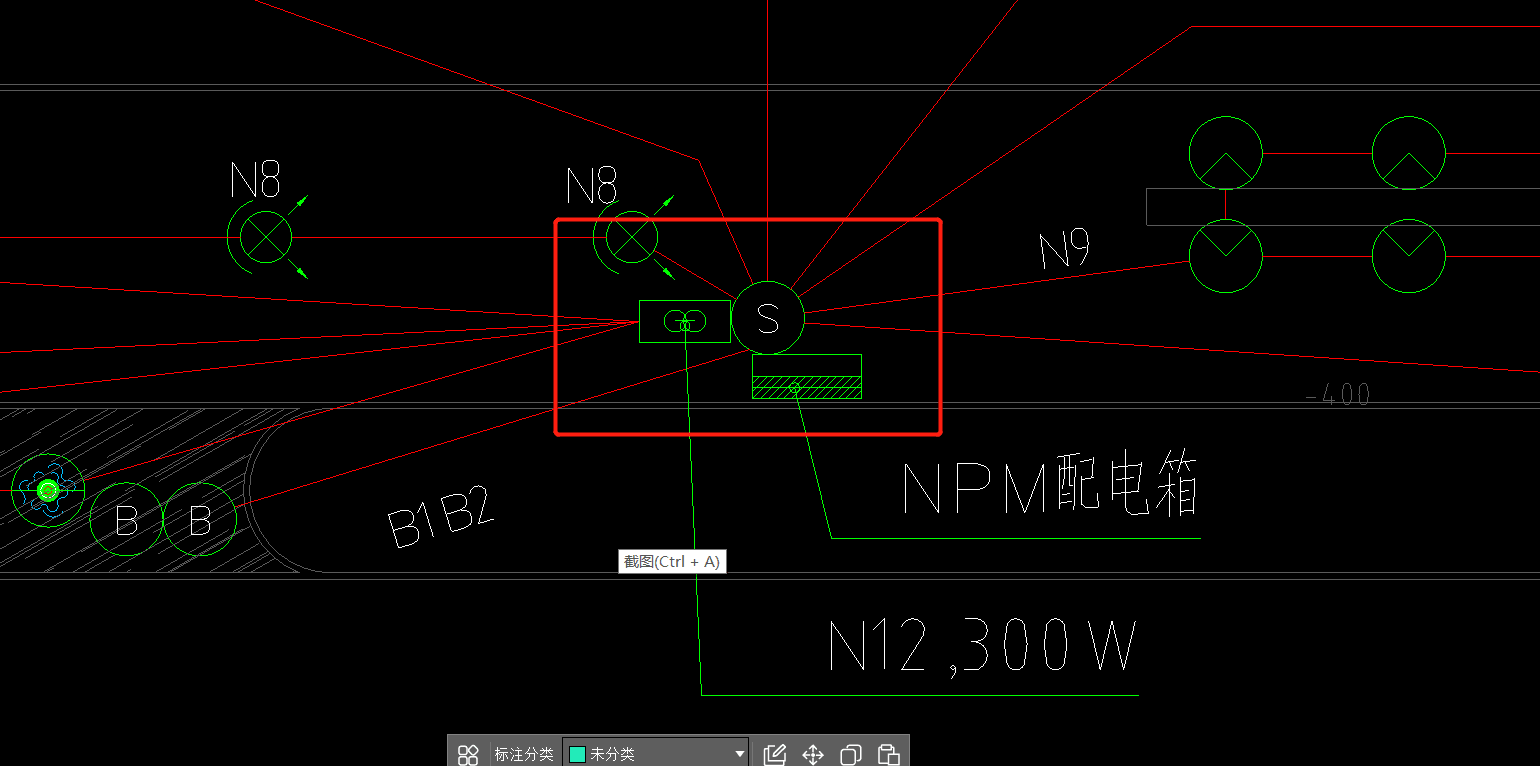The width and height of the screenshot is (1540, 766).
Task: Click the N9 circuit label
Action: click(x=1064, y=250)
